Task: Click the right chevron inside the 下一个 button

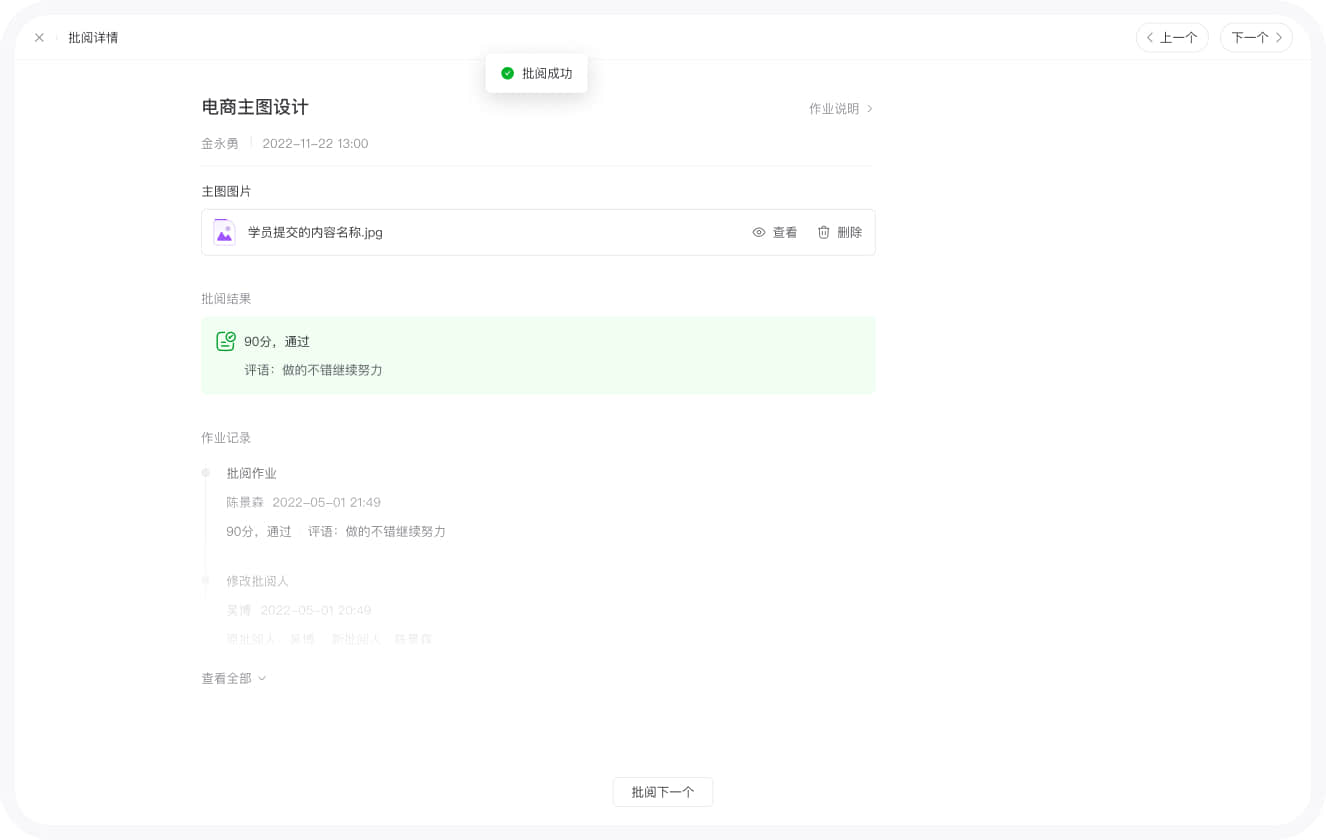Action: pos(1277,37)
